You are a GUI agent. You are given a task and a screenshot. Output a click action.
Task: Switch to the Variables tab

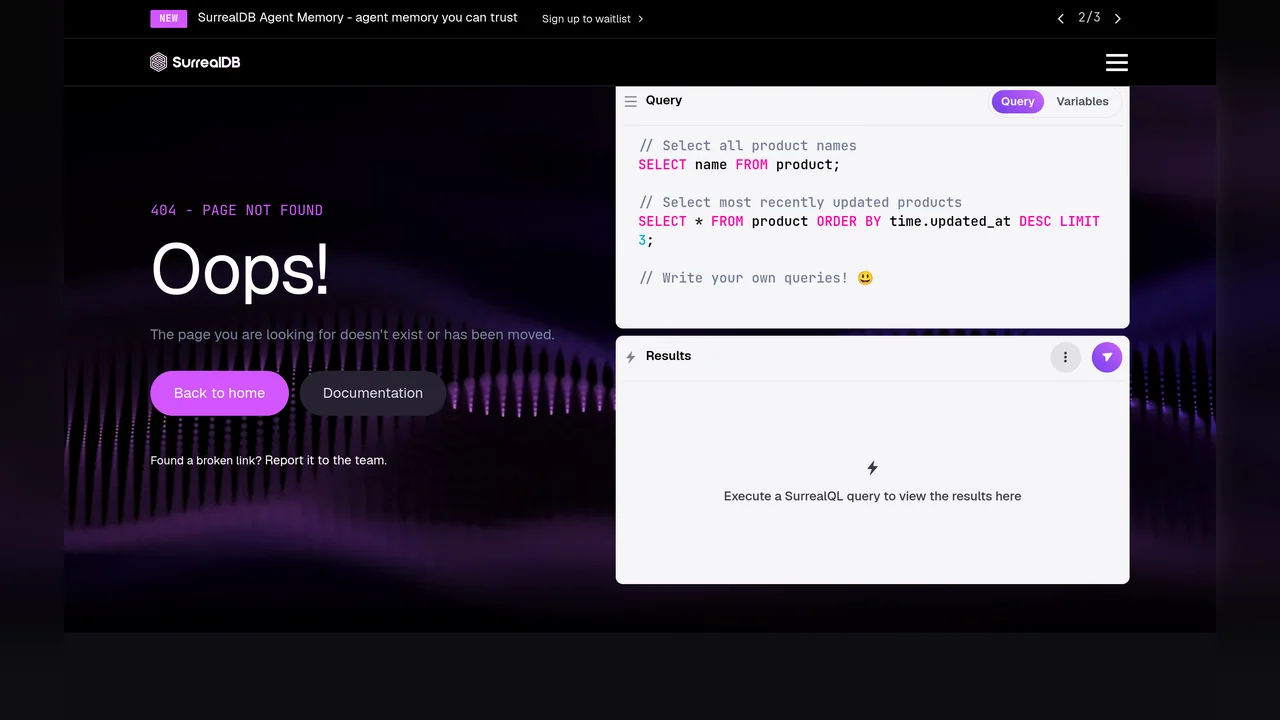pyautogui.click(x=1082, y=101)
